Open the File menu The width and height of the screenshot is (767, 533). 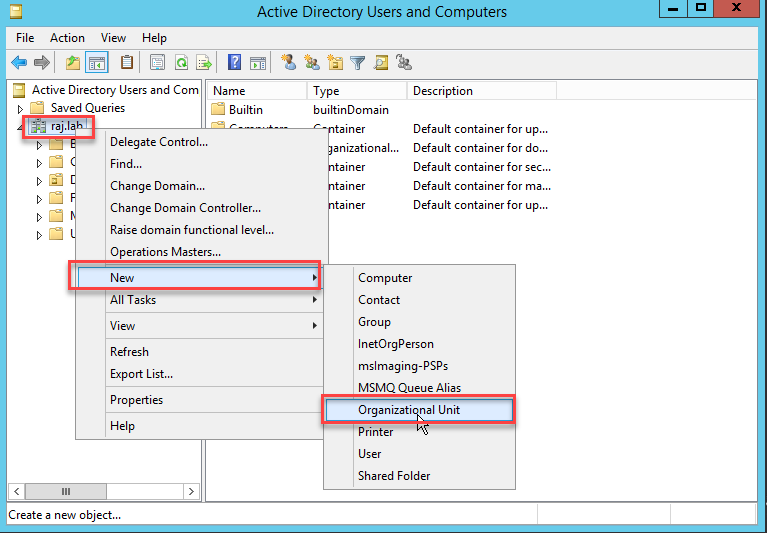[25, 38]
